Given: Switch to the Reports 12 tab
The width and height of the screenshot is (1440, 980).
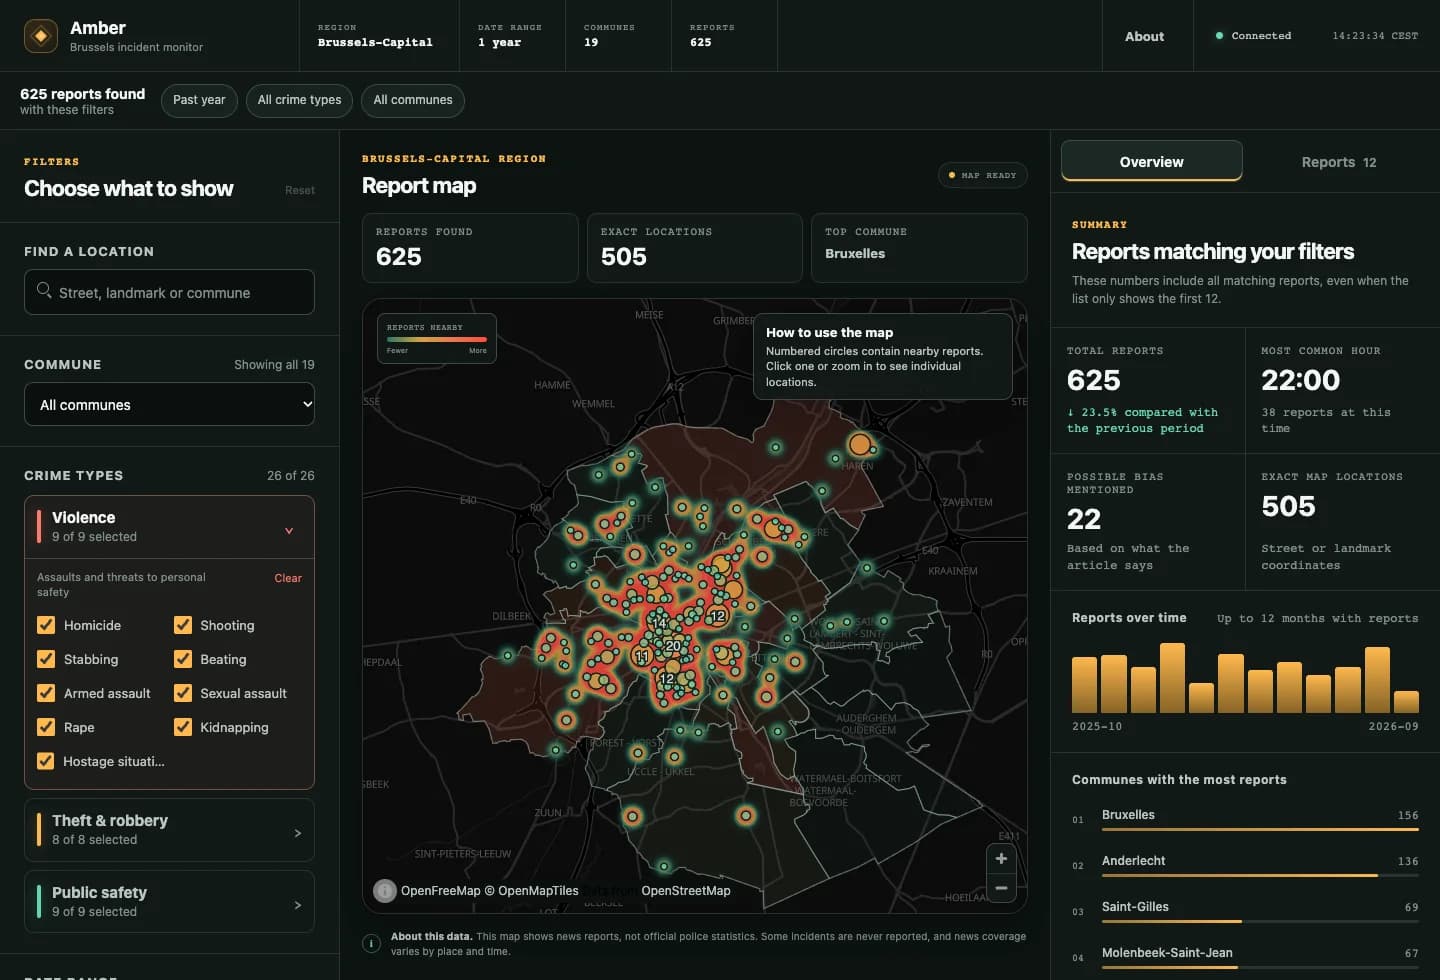Looking at the screenshot, I should coord(1338,162).
